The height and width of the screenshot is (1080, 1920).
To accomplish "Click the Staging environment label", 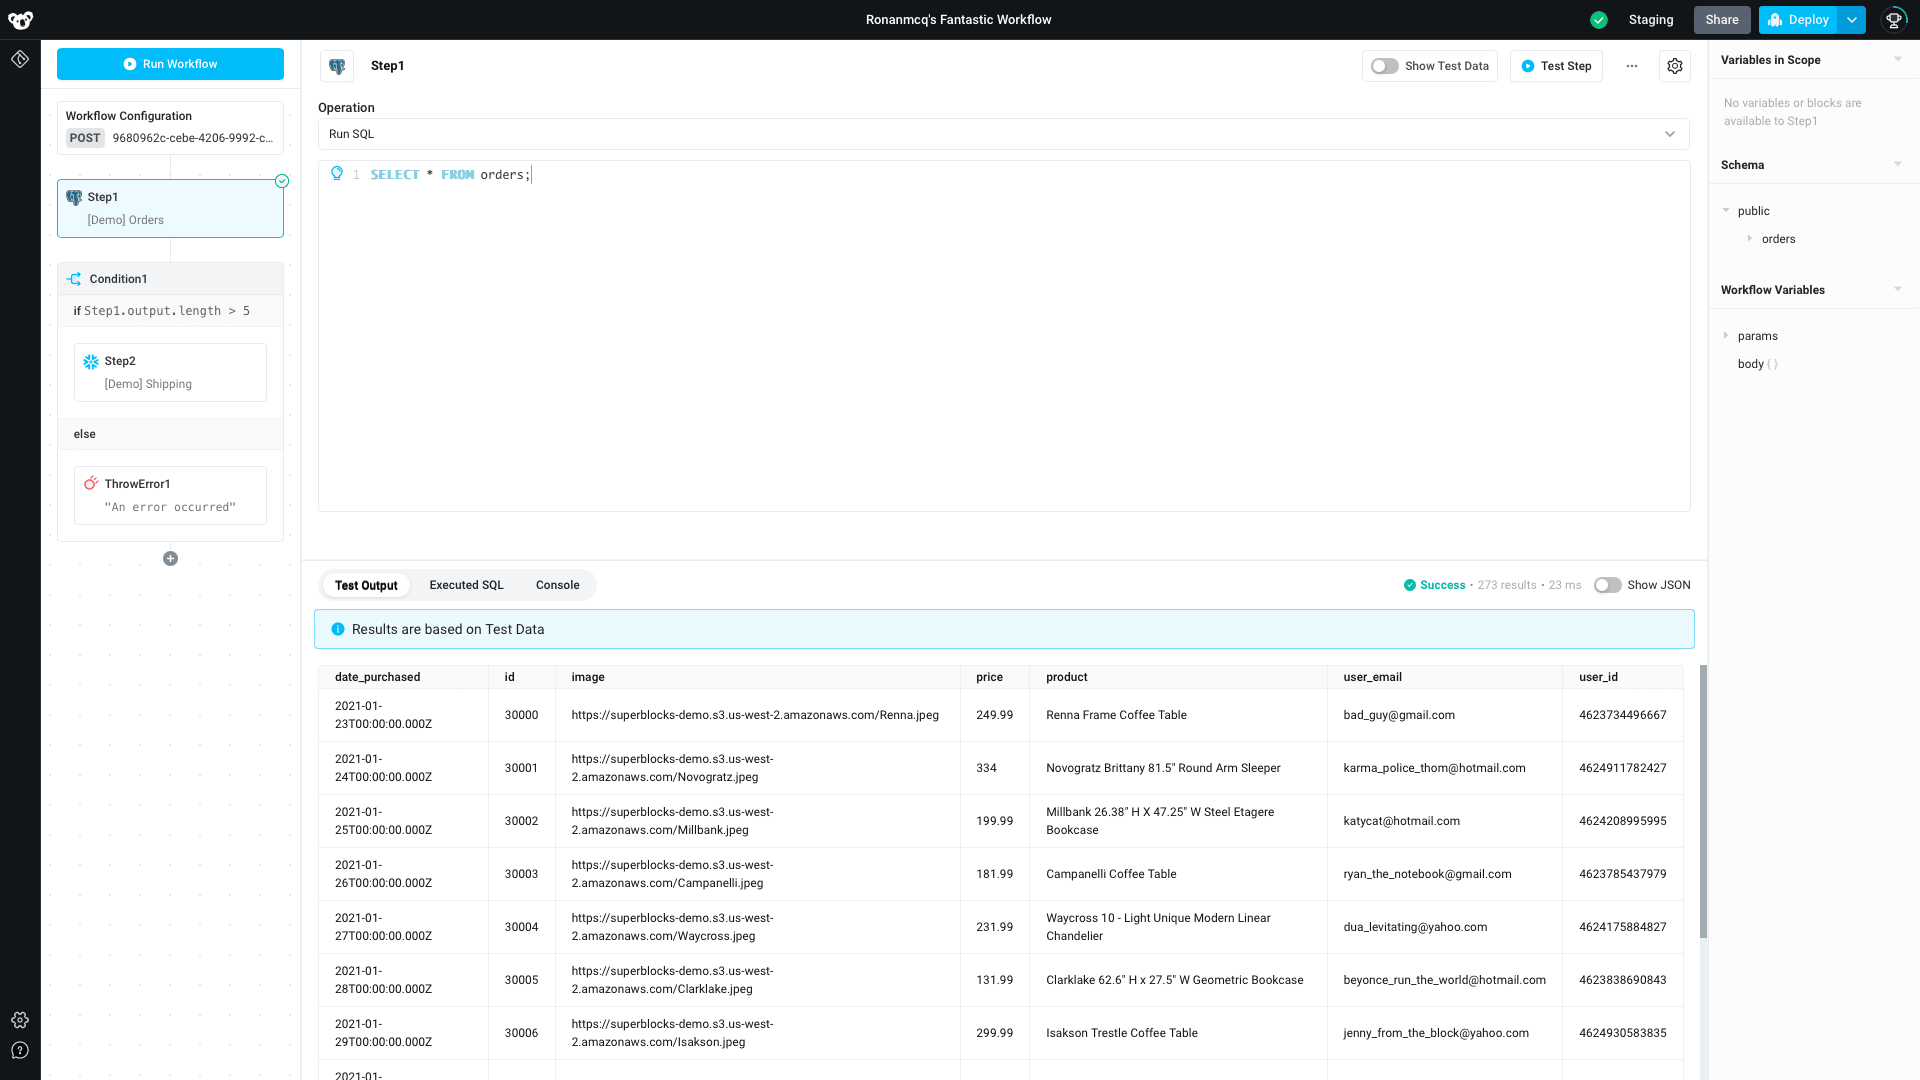I will coord(1651,20).
